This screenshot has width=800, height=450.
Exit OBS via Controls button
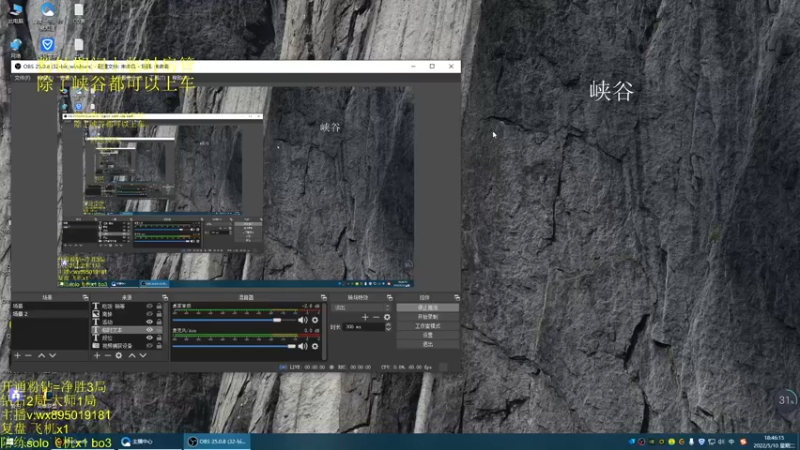pyautogui.click(x=428, y=344)
